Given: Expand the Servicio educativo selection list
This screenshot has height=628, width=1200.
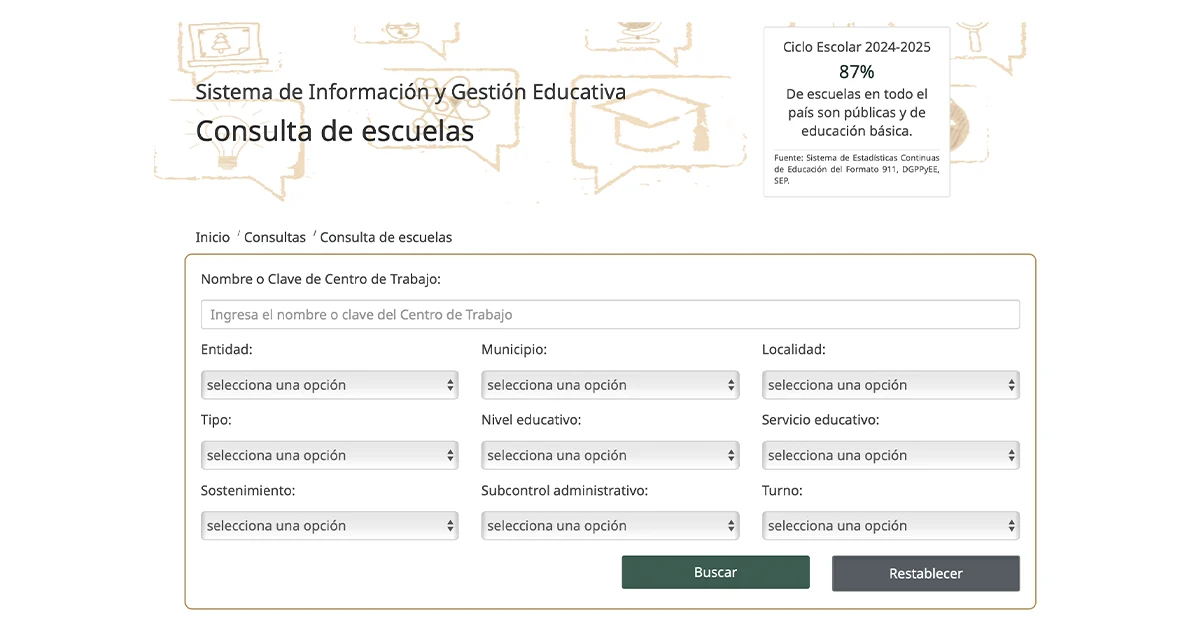Looking at the screenshot, I should click(x=891, y=455).
